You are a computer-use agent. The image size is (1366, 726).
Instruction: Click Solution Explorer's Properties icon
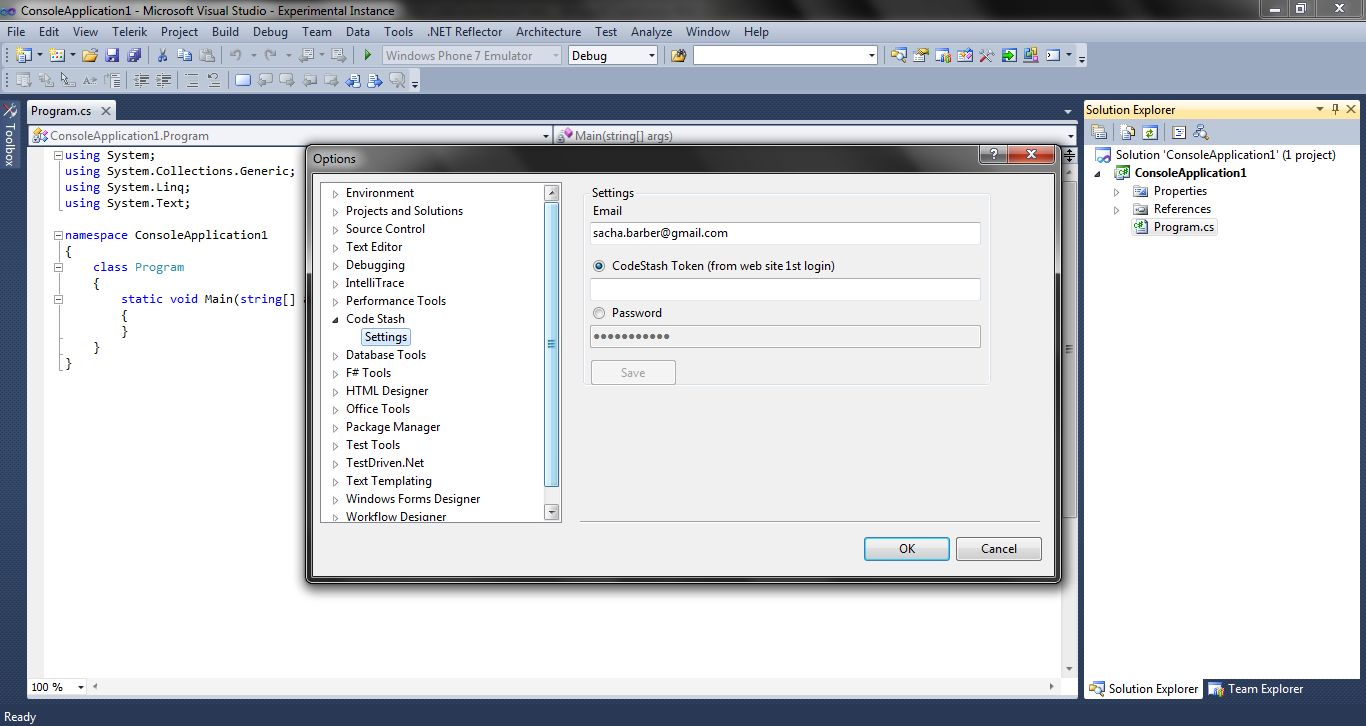[1099, 132]
